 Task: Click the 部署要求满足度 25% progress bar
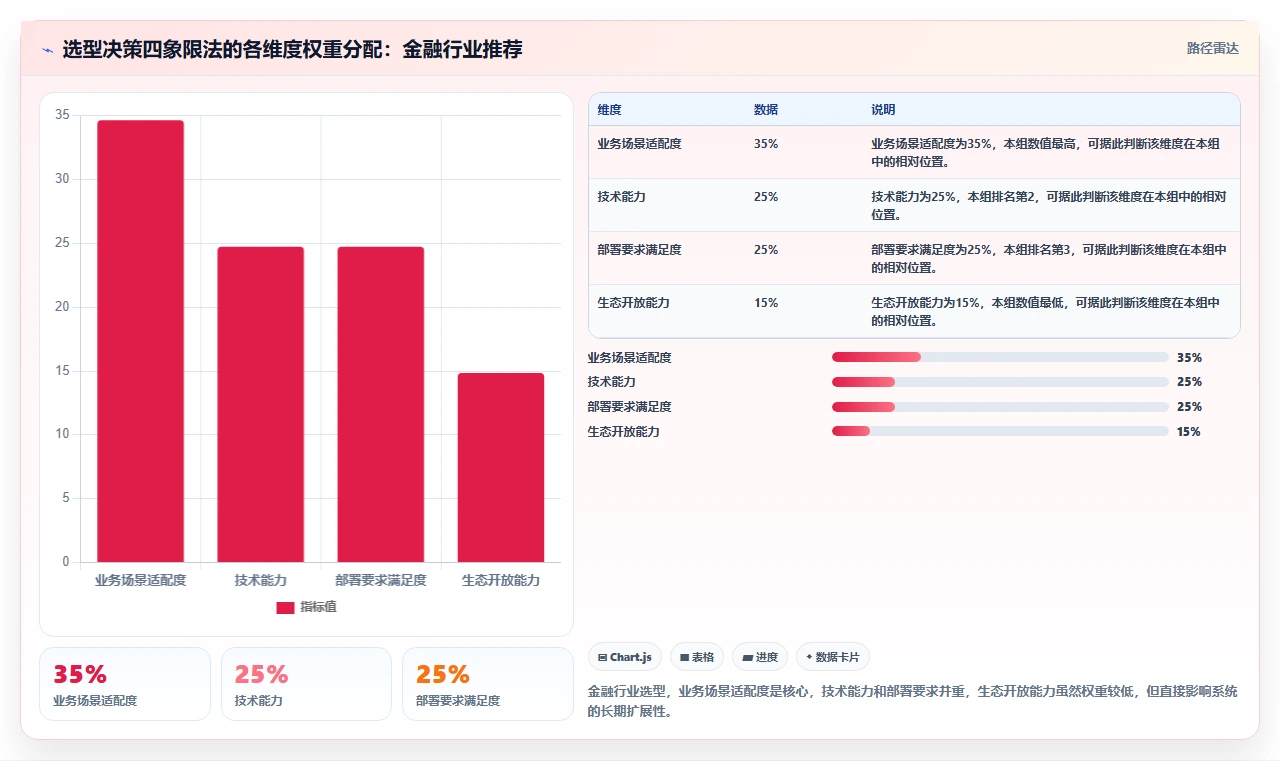1000,407
